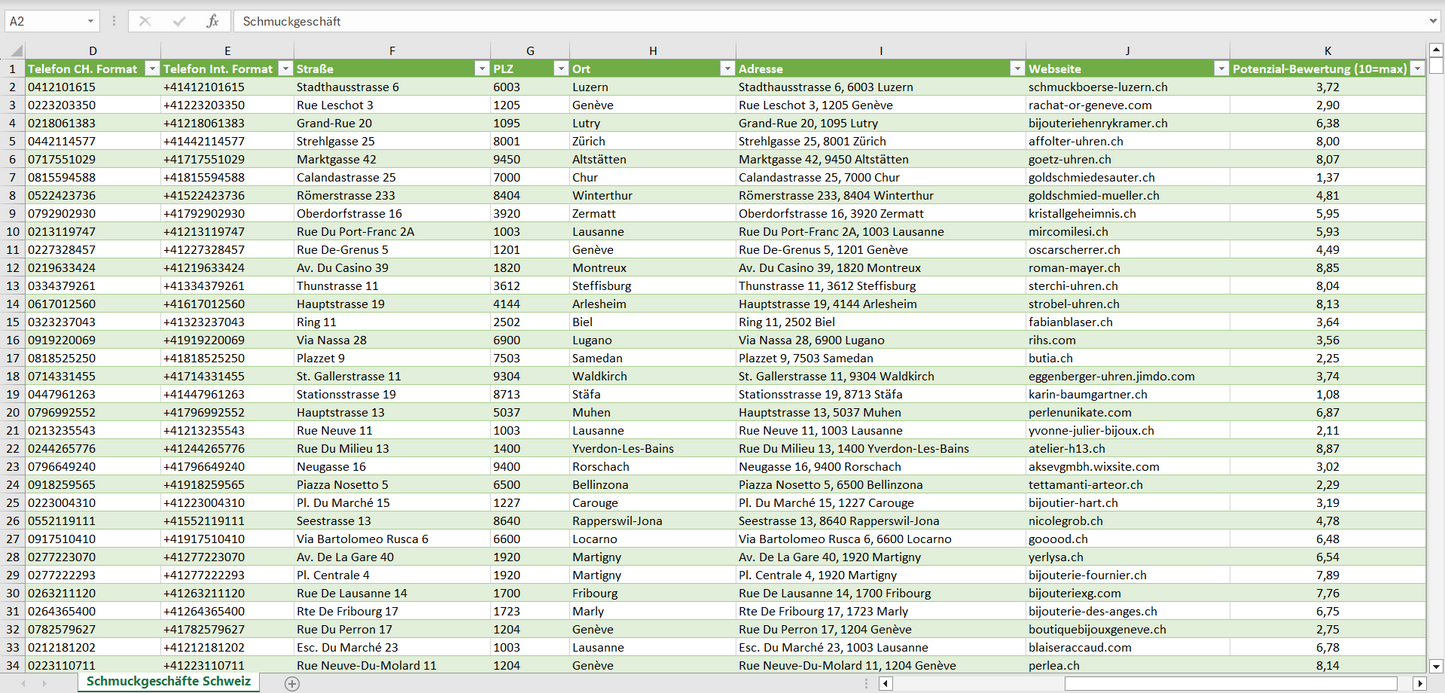Open the Webseite column filter dropdown
Viewport: 1445px width, 693px height.
[x=1220, y=69]
